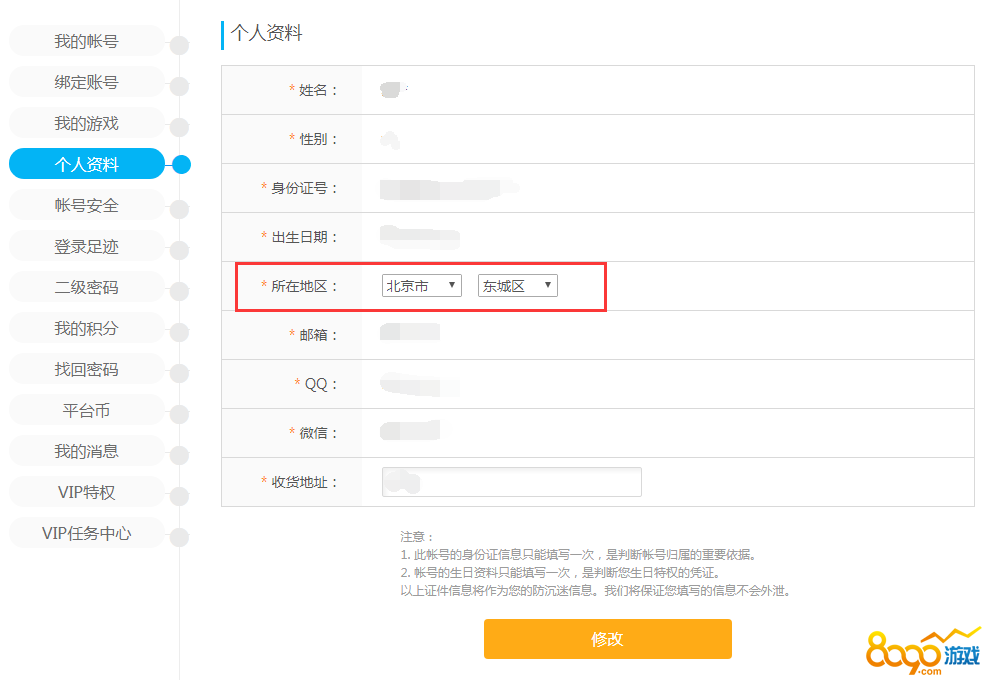This screenshot has height=680, width=992.
Task: Click the blue dot beside 个人资料
Action: point(181,164)
